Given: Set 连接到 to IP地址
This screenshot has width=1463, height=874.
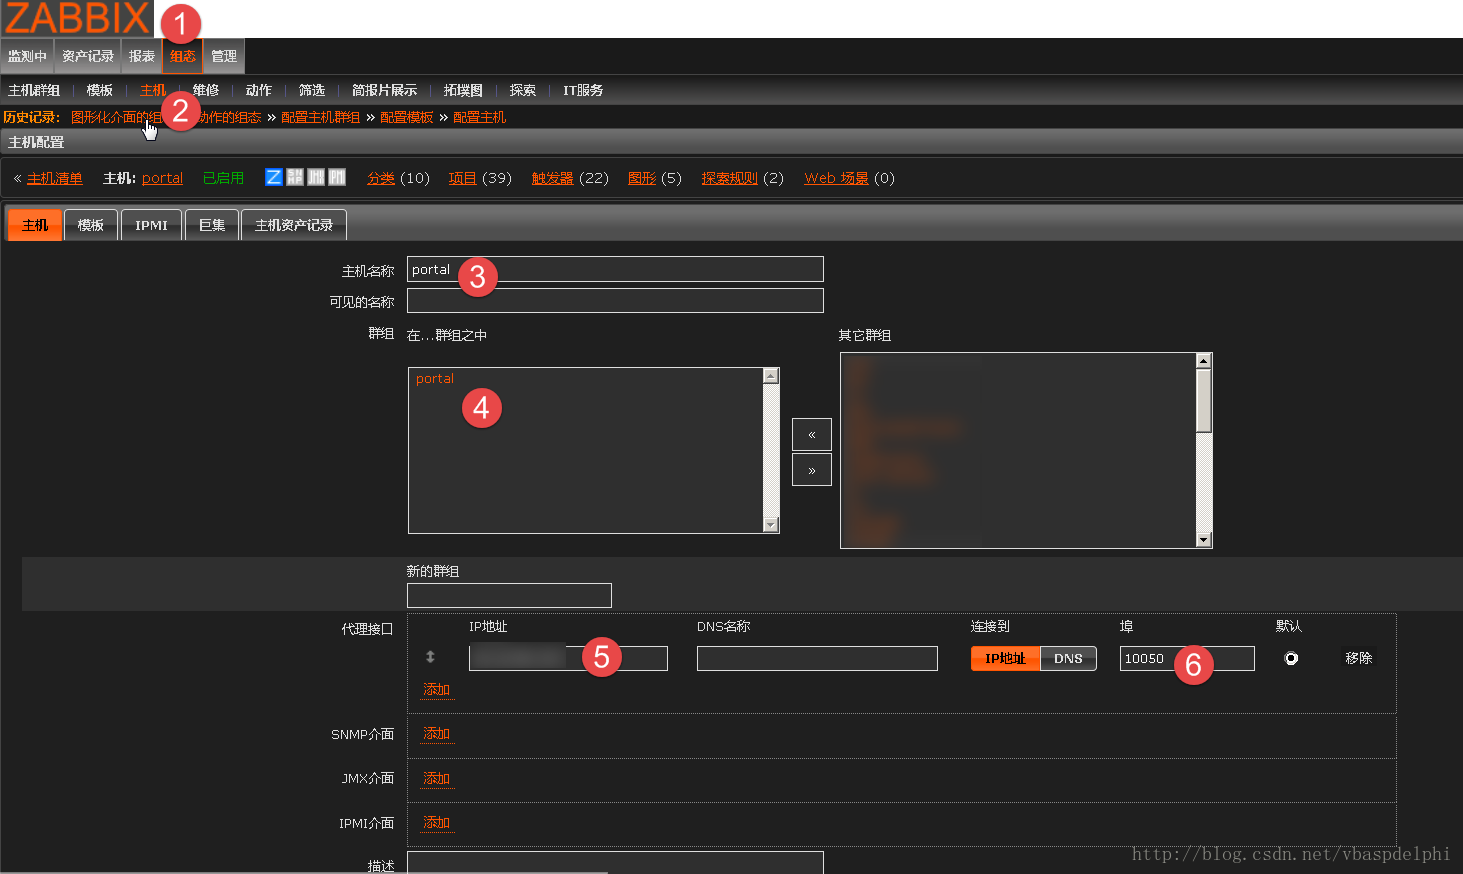Looking at the screenshot, I should (1005, 658).
